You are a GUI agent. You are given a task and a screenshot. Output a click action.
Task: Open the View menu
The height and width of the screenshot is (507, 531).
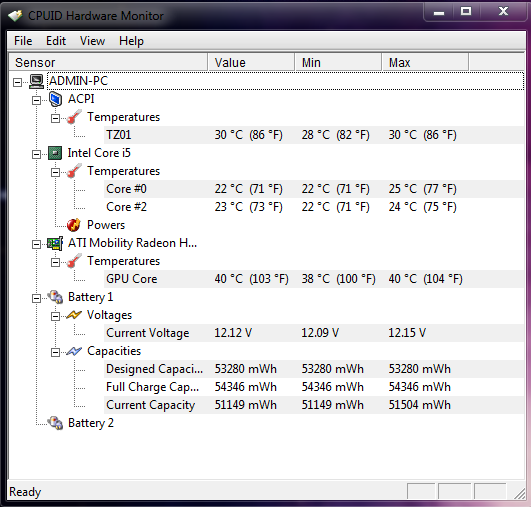click(92, 41)
